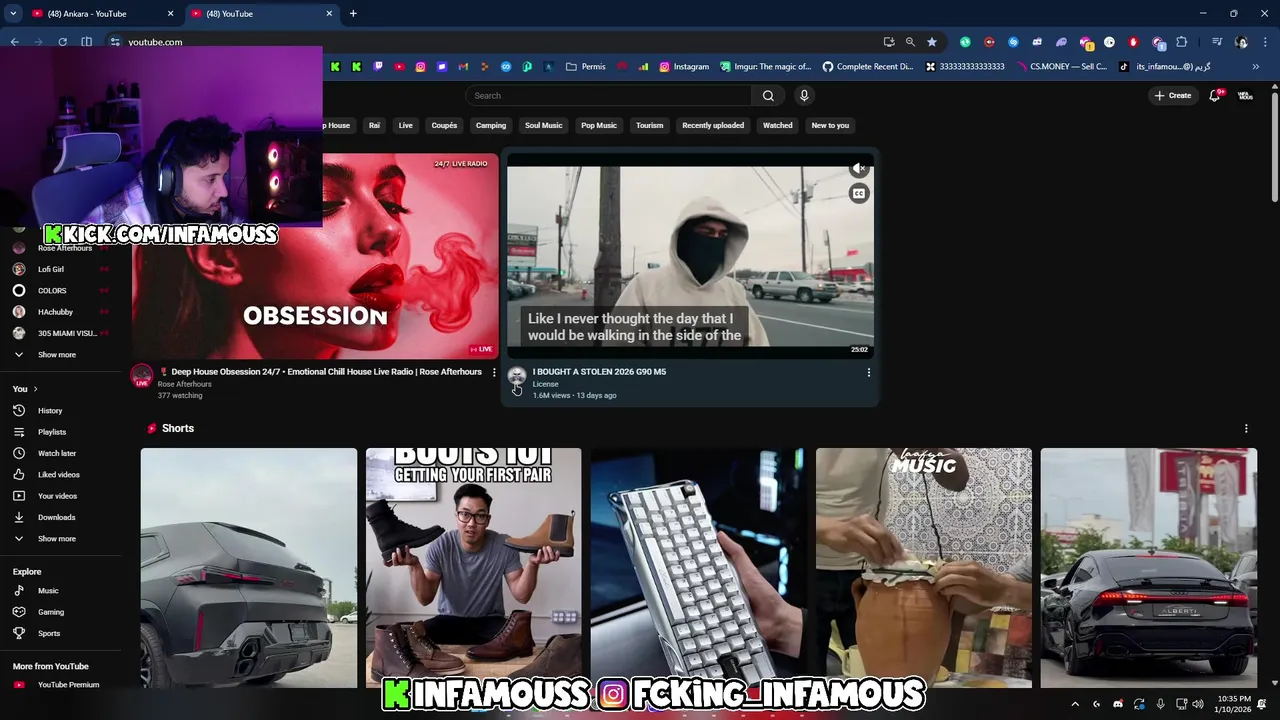Select the New to you filter chip
1280x720 pixels.
(830, 125)
